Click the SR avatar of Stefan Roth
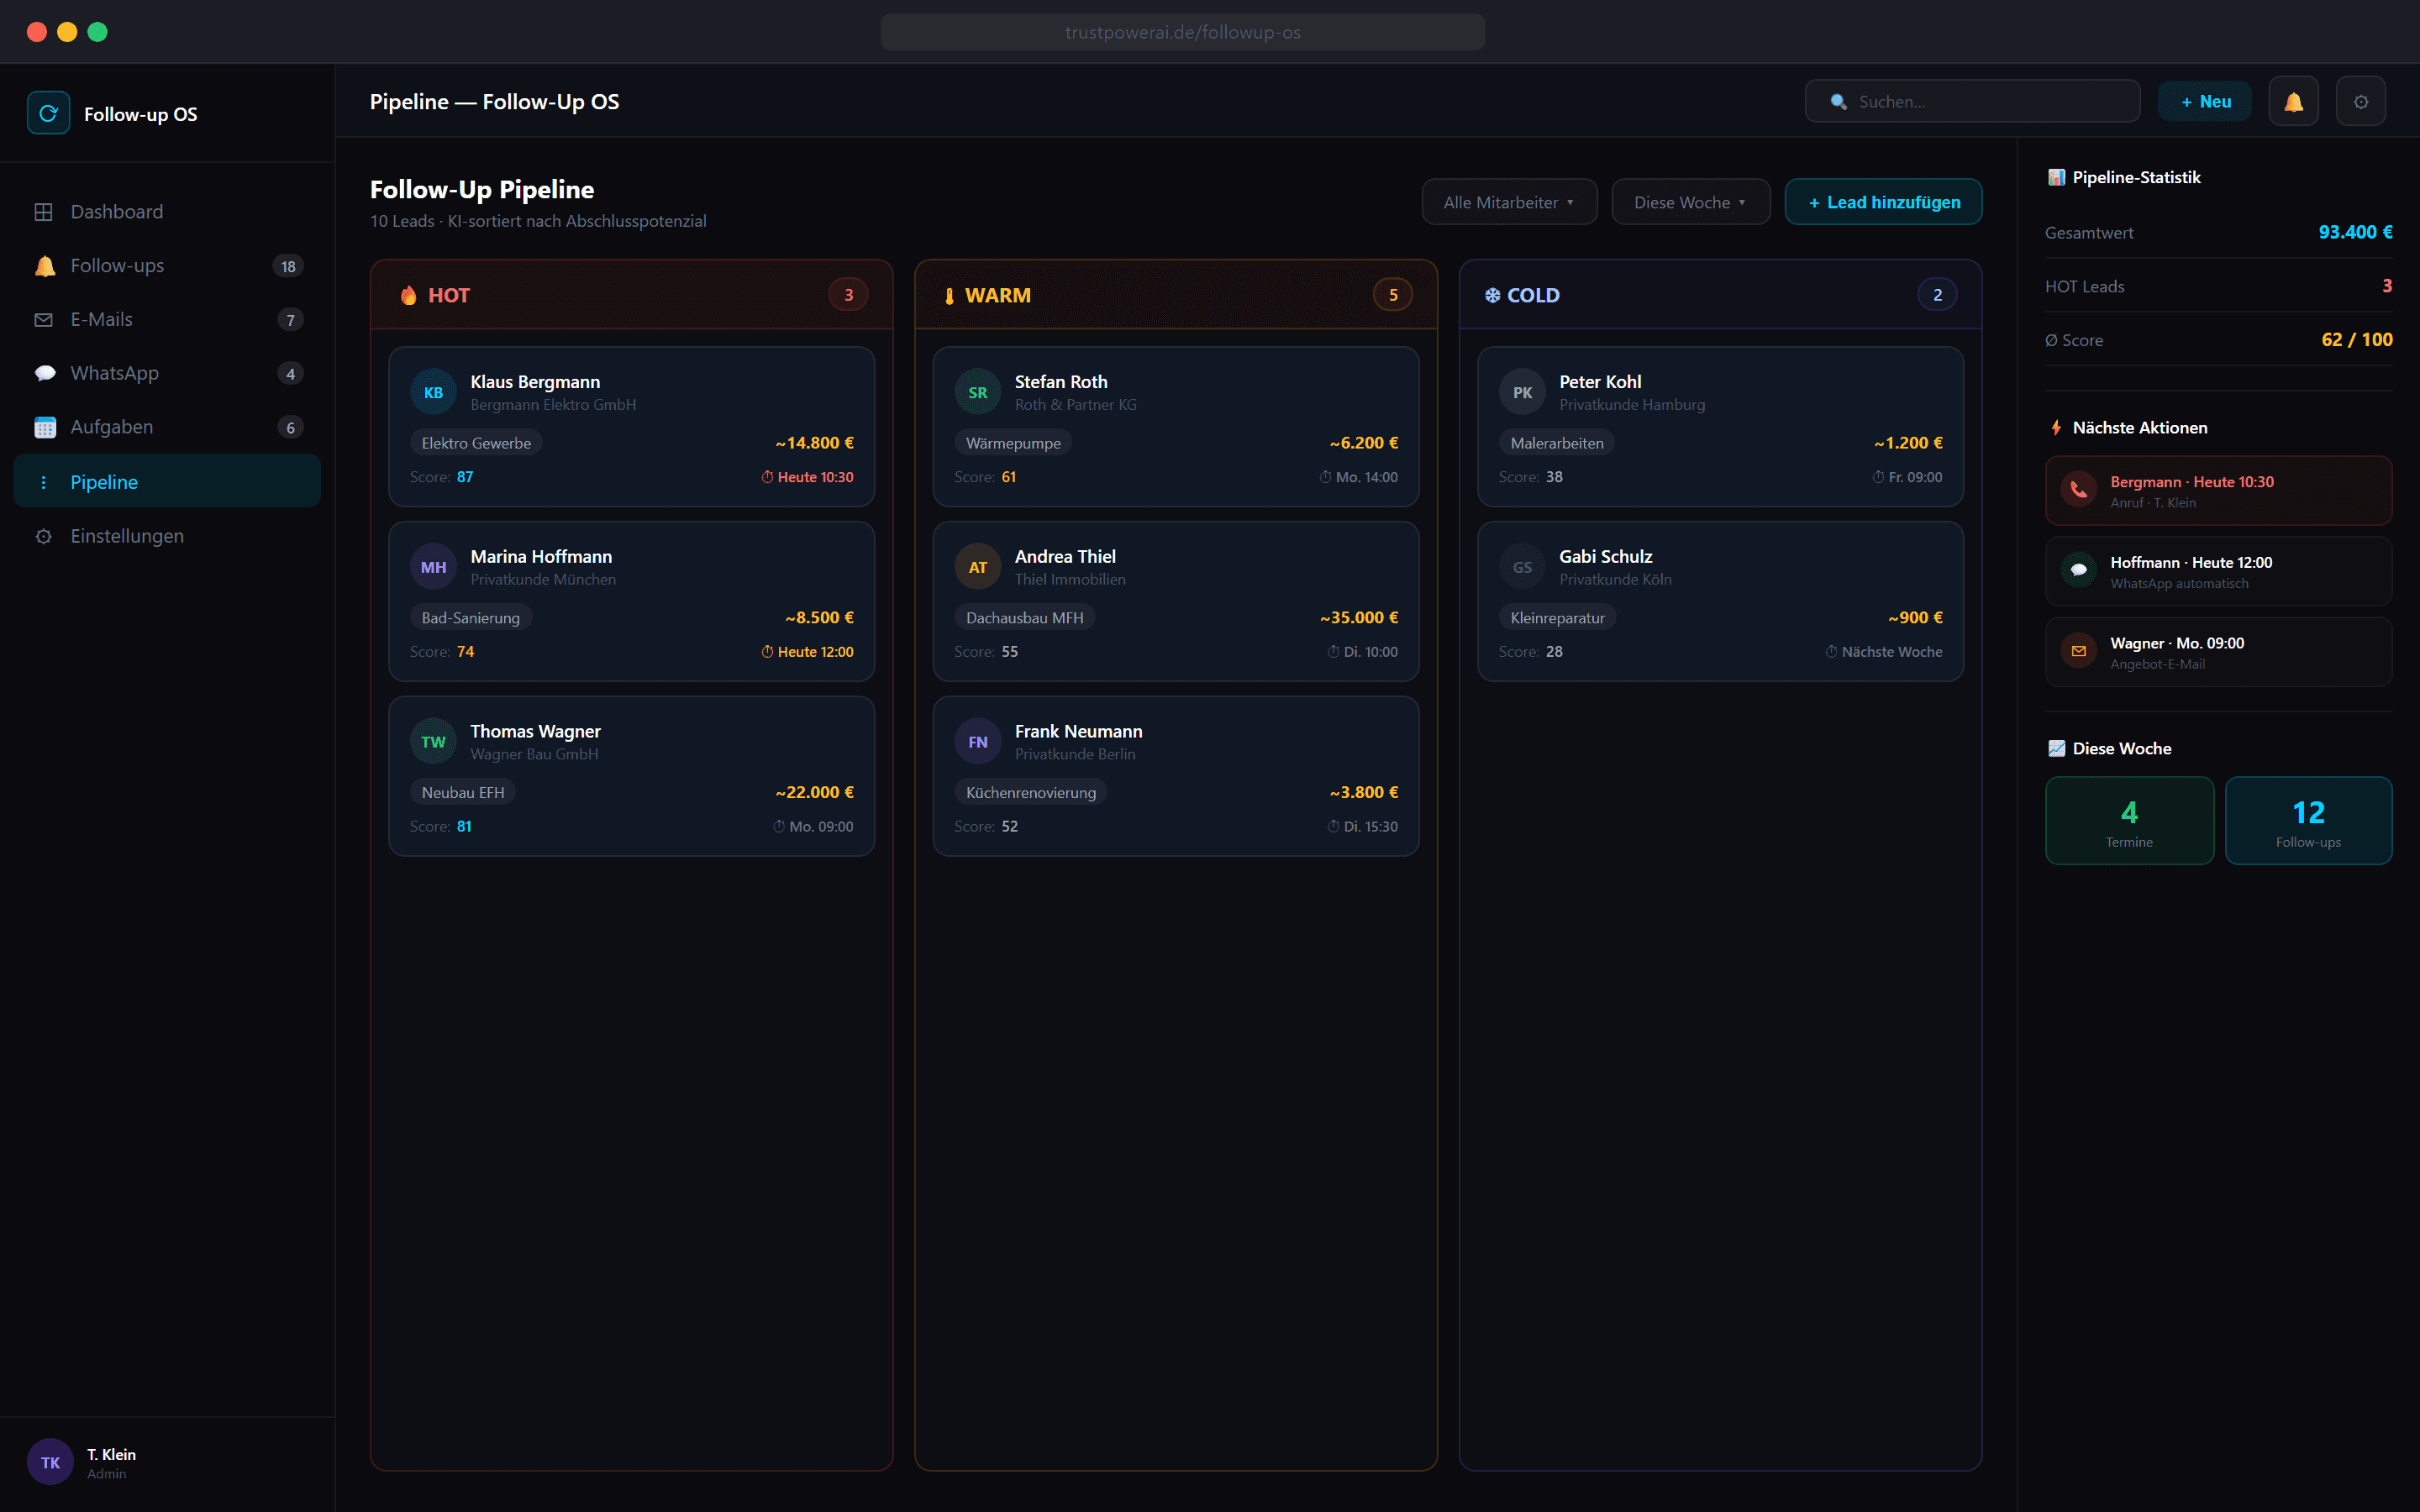2420x1512 pixels. (977, 392)
